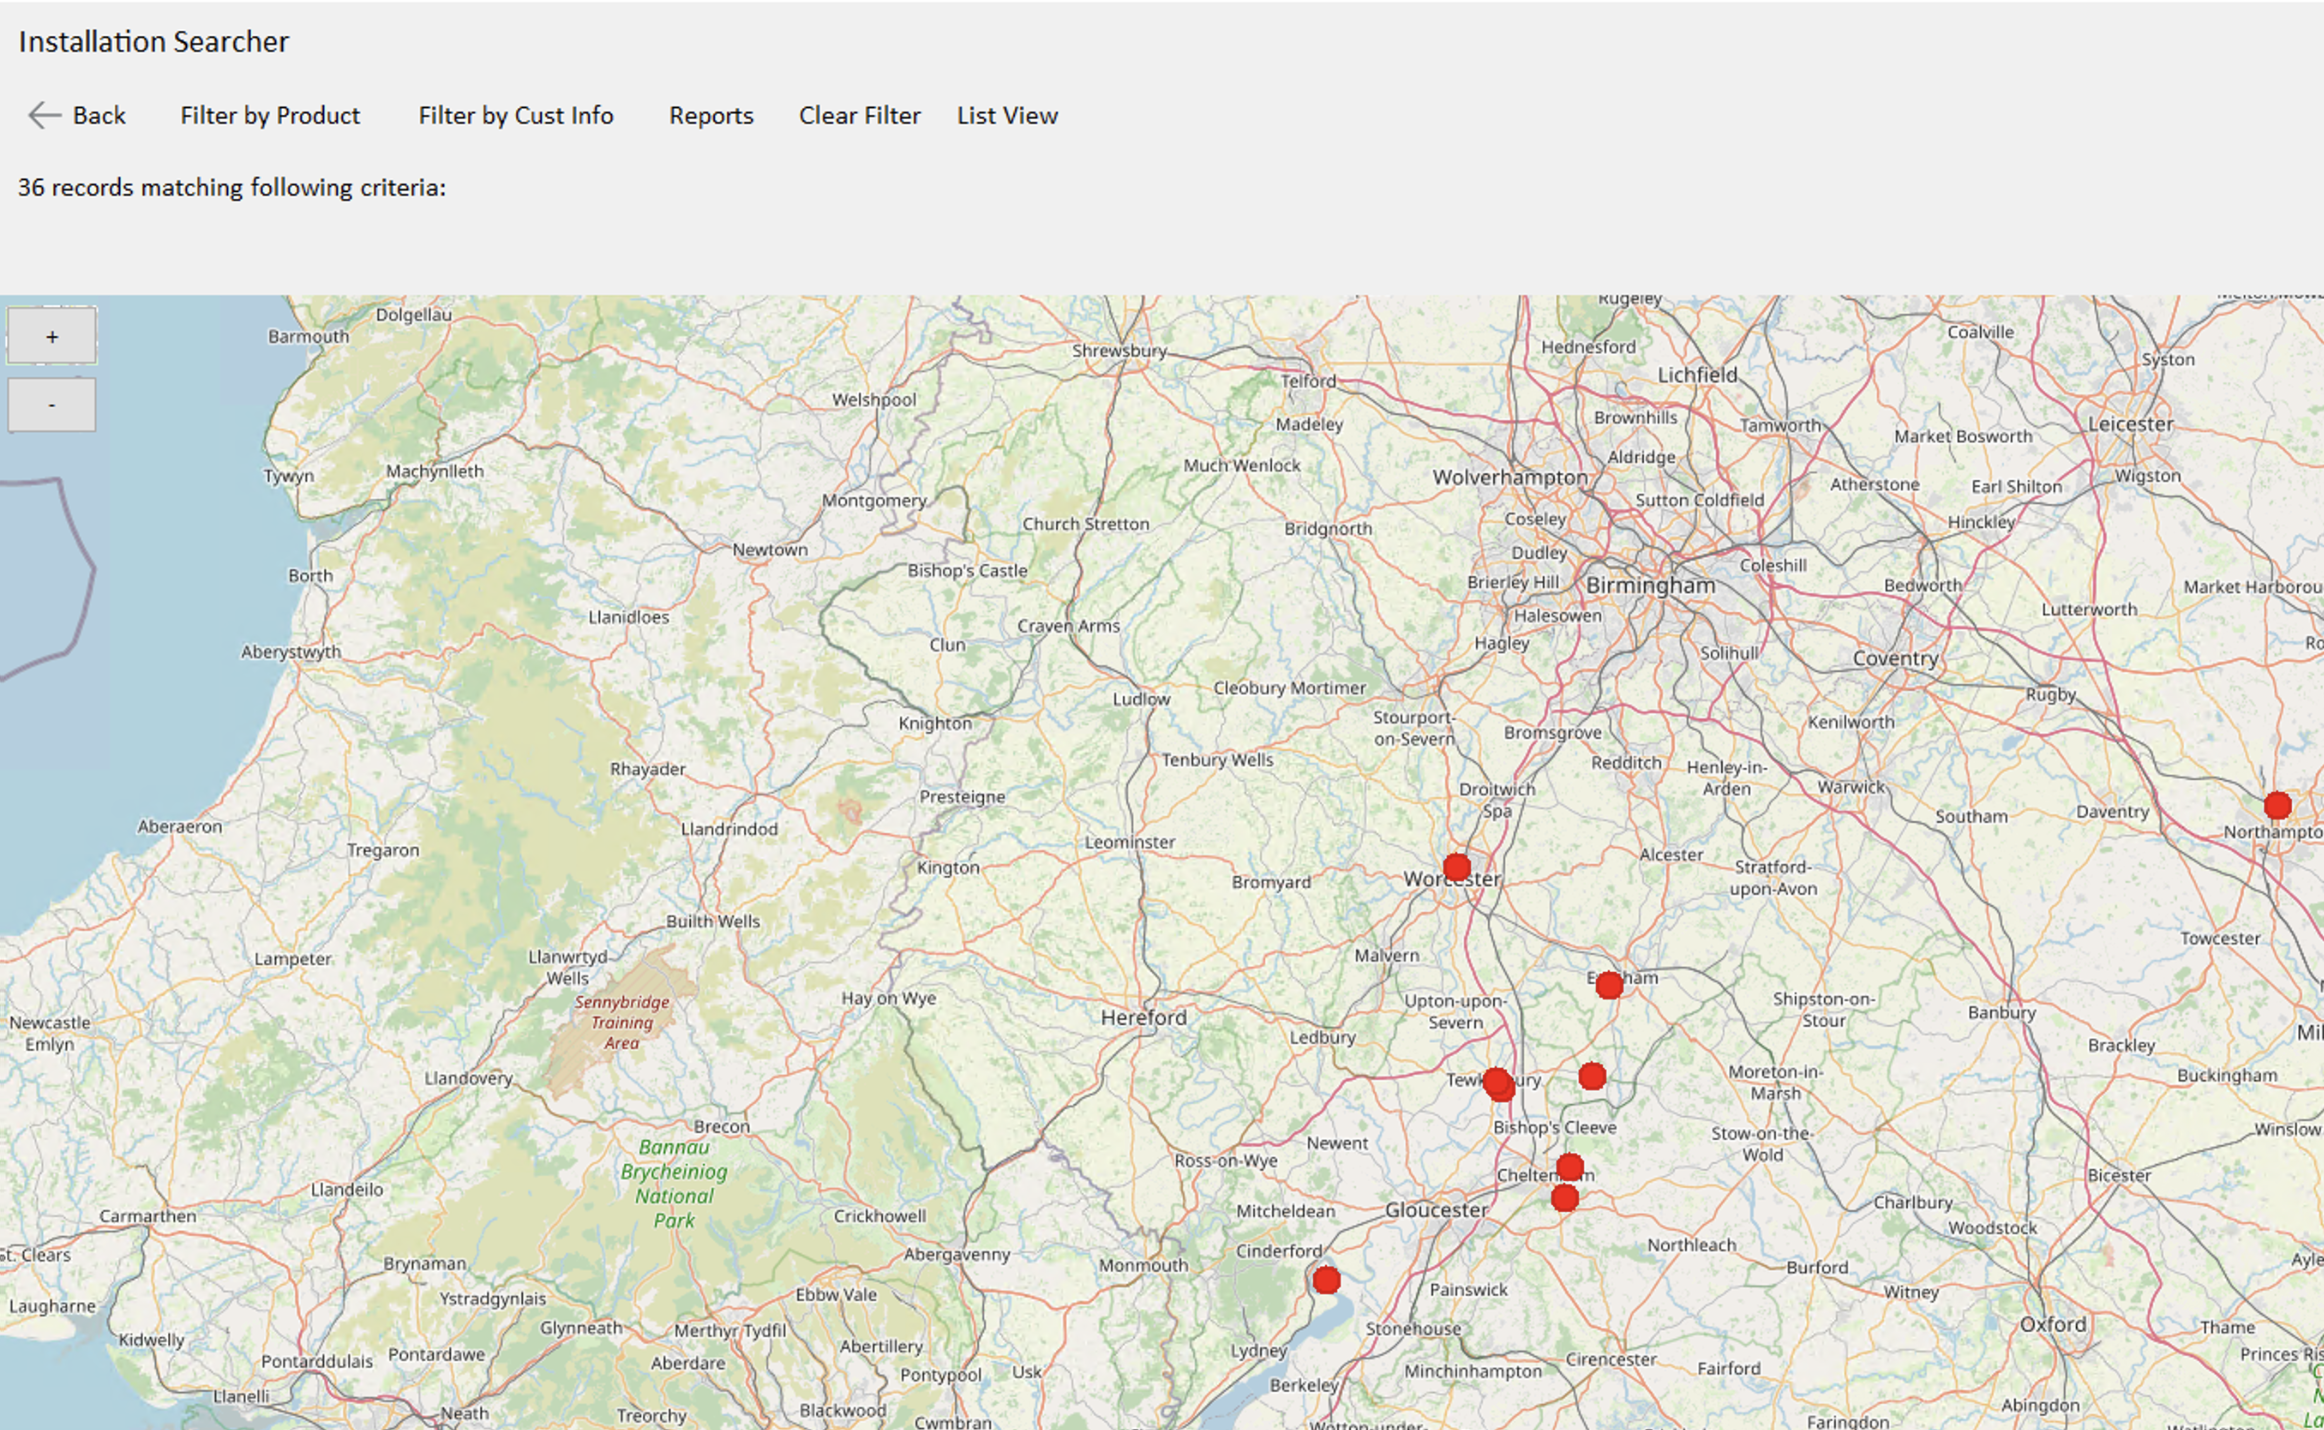Click the Stratford-upon-Avon label
The image size is (2324, 1430).
tap(1772, 877)
